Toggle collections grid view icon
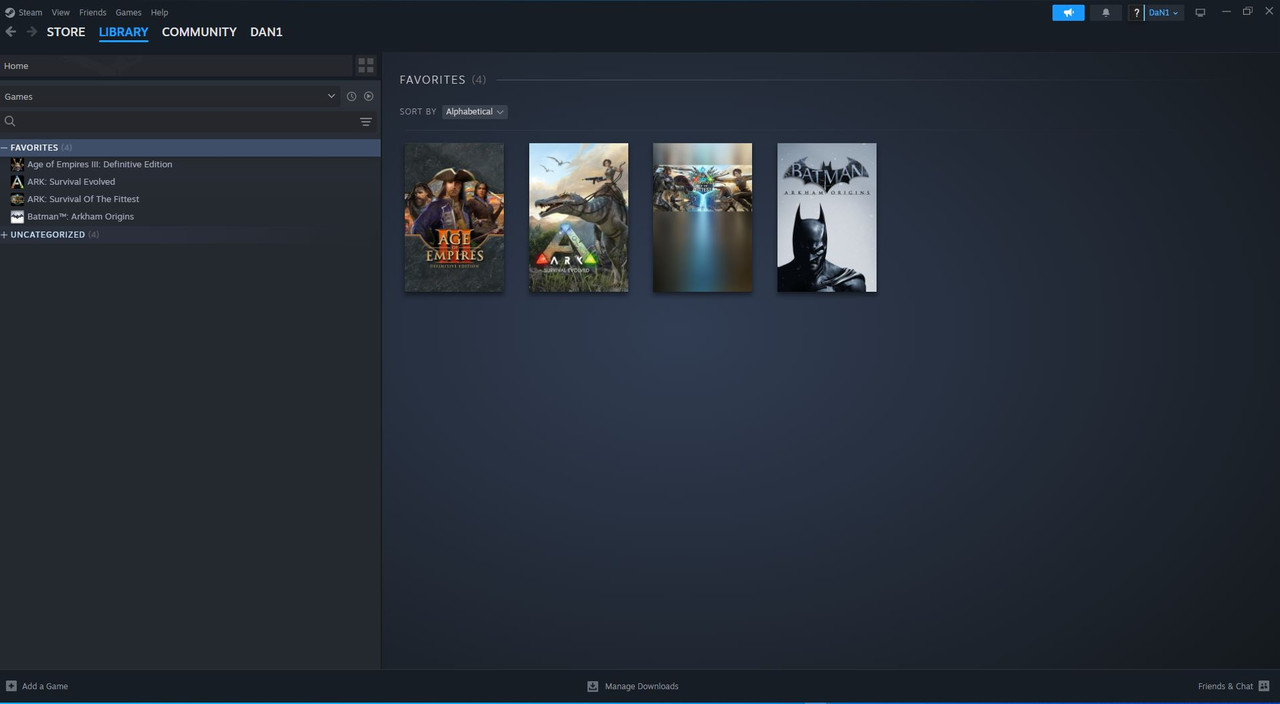1280x704 pixels. coord(366,66)
